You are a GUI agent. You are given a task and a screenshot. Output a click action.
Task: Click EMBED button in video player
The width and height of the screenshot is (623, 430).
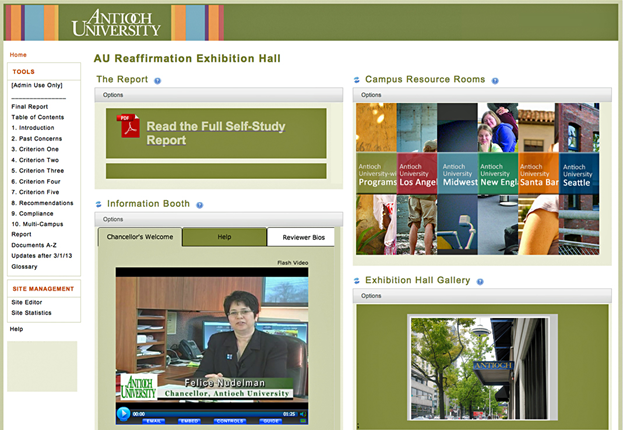pos(190,421)
